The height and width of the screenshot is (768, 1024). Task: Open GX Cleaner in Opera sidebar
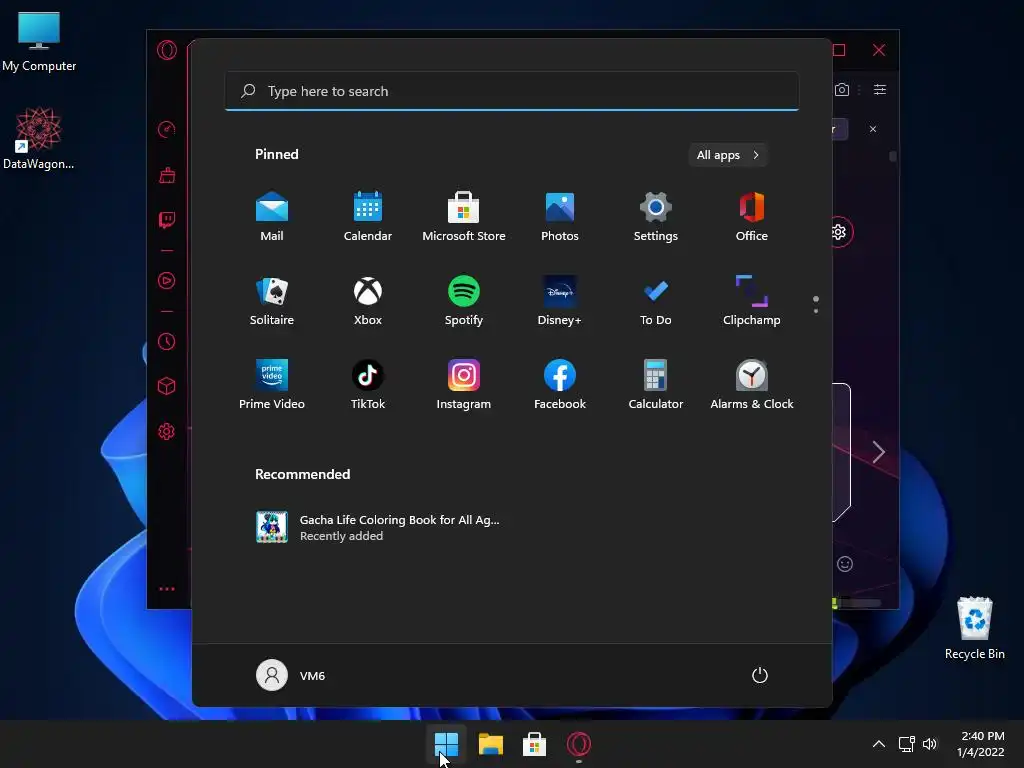(x=167, y=174)
